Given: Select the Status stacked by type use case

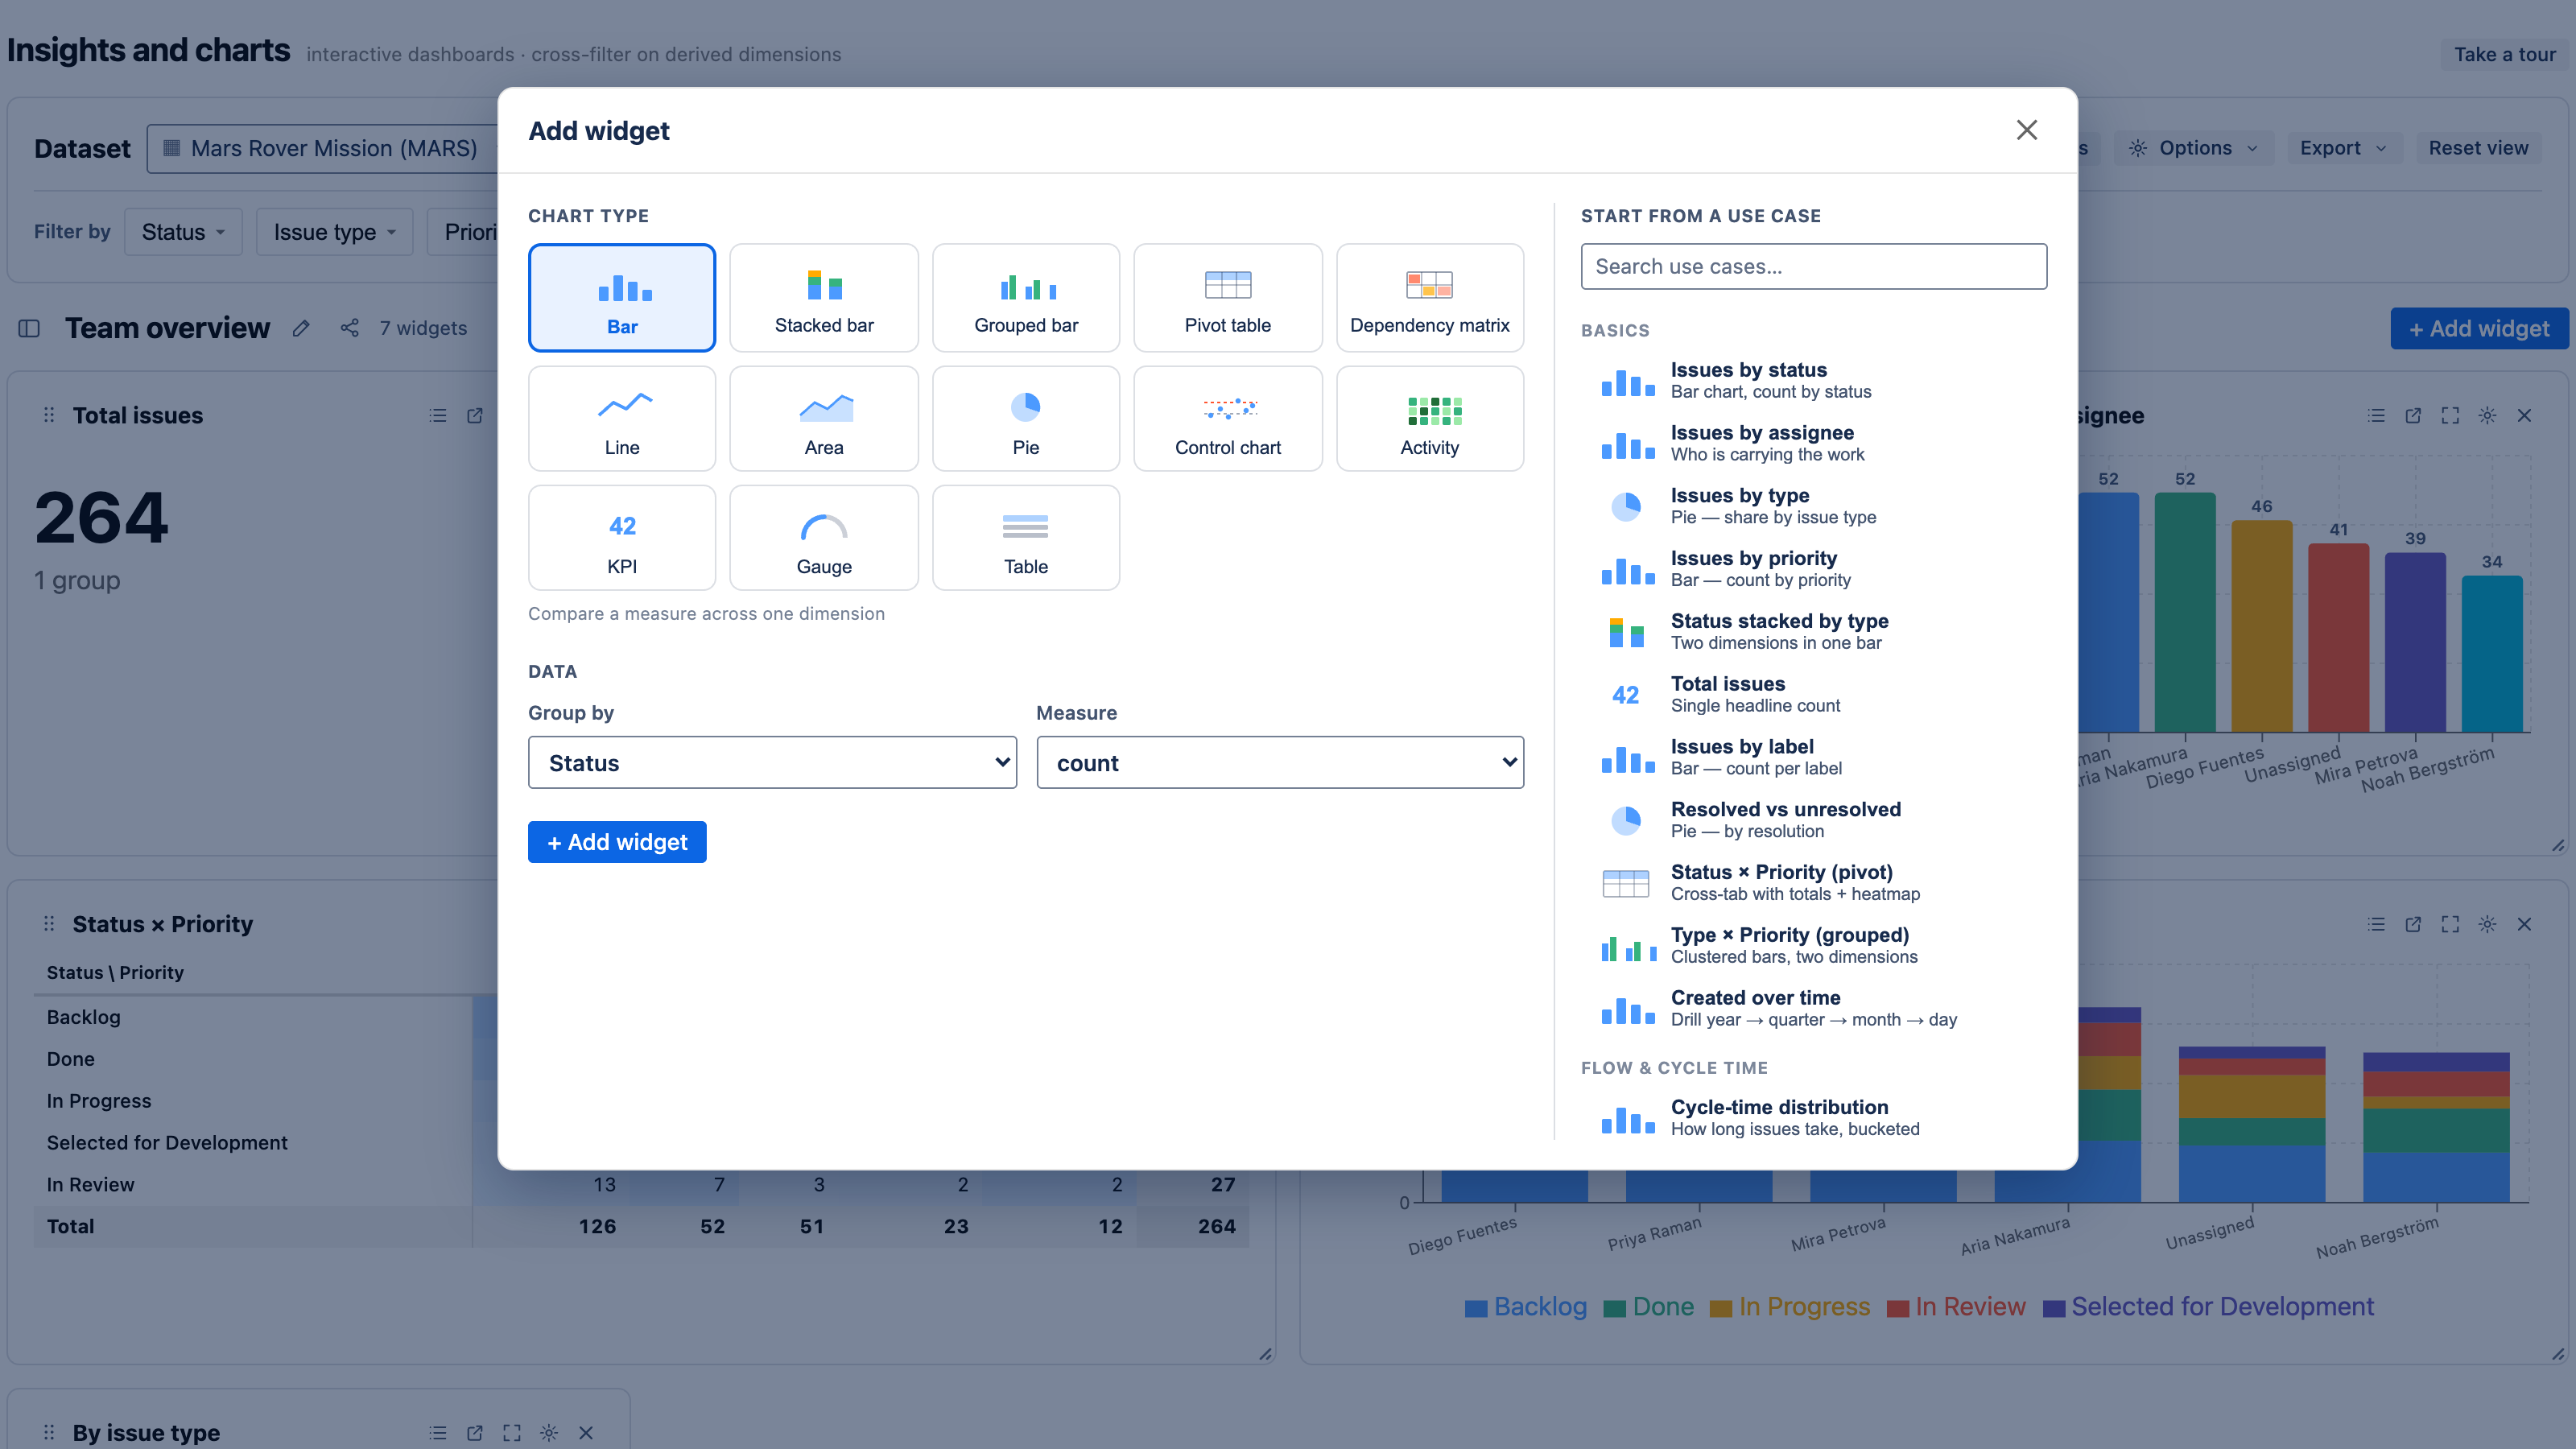Looking at the screenshot, I should tap(1813, 632).
